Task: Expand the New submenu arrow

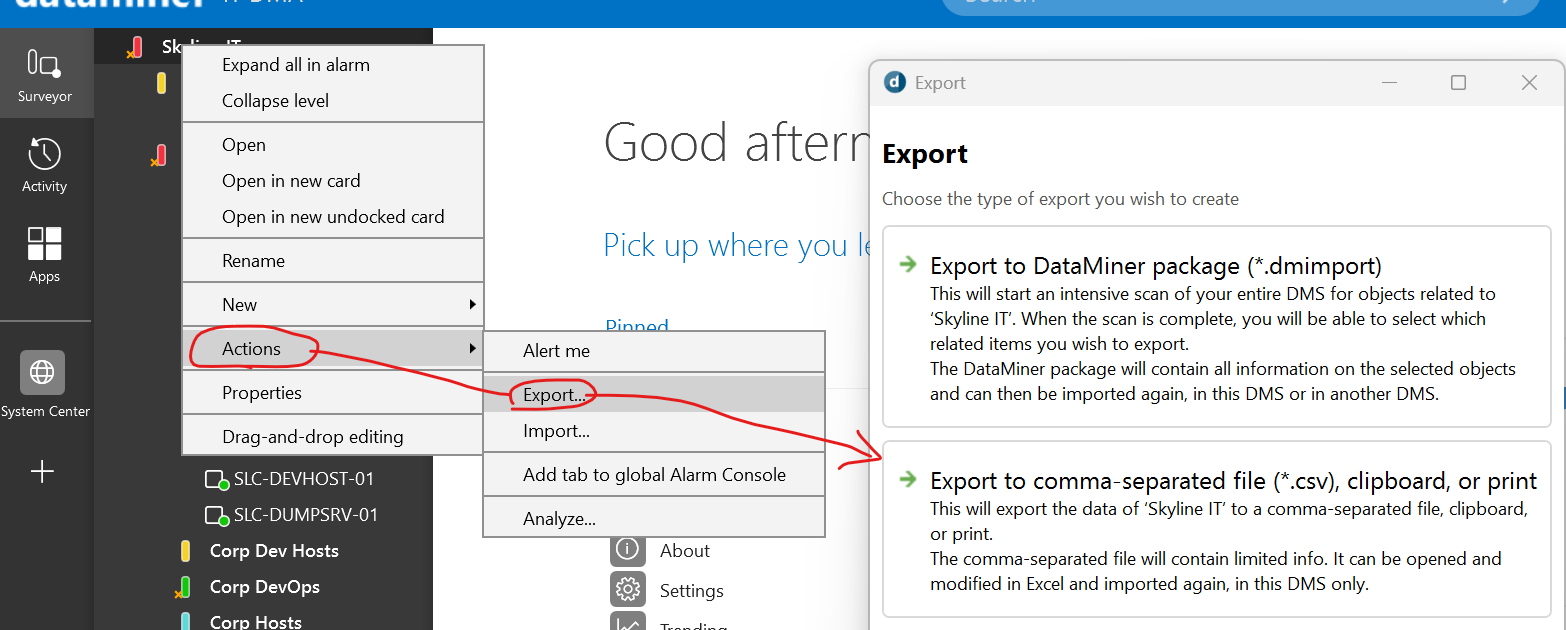Action: point(472,305)
